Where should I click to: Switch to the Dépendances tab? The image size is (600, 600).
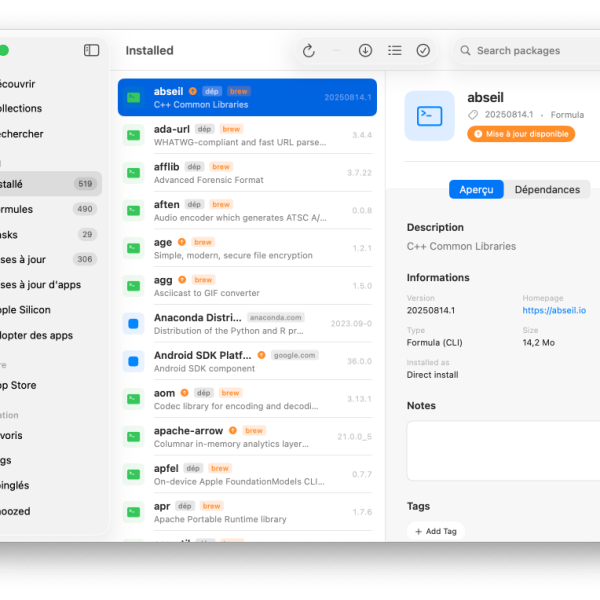tap(547, 189)
